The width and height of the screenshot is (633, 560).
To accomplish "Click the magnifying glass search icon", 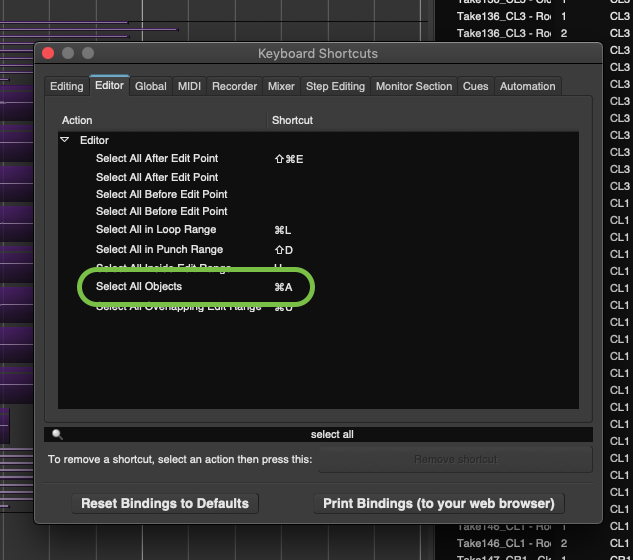I will [58, 435].
